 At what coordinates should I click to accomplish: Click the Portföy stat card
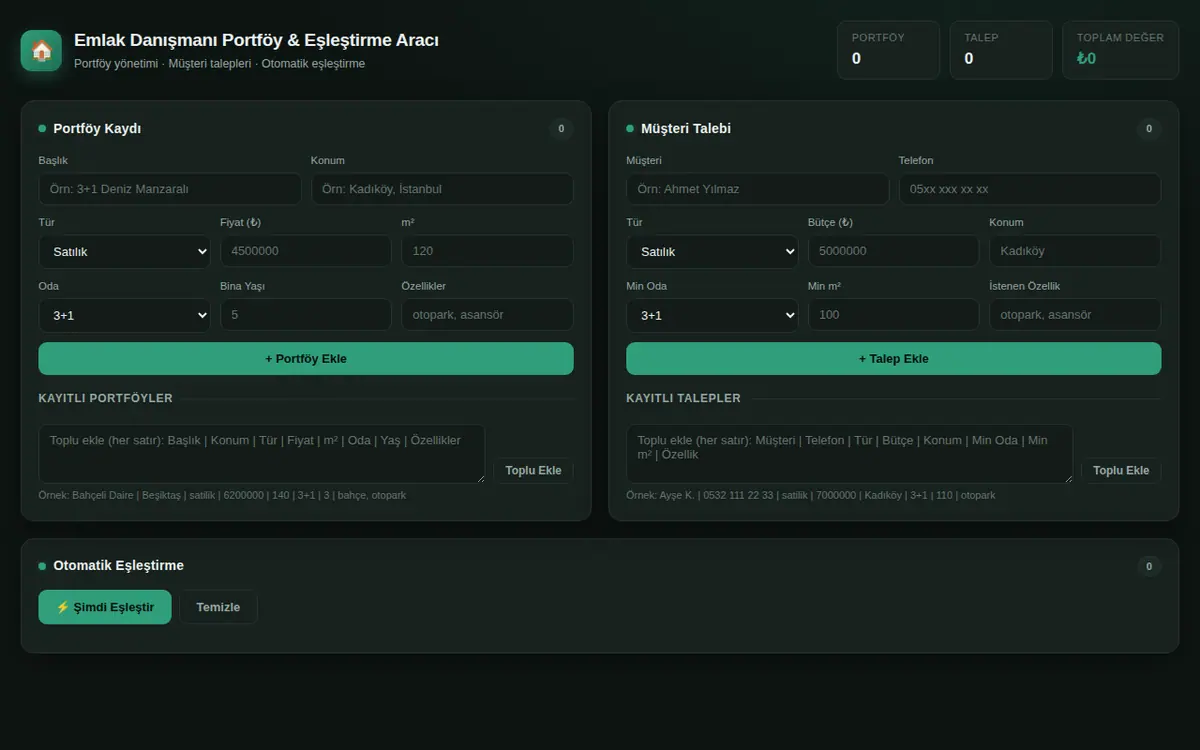coord(888,50)
